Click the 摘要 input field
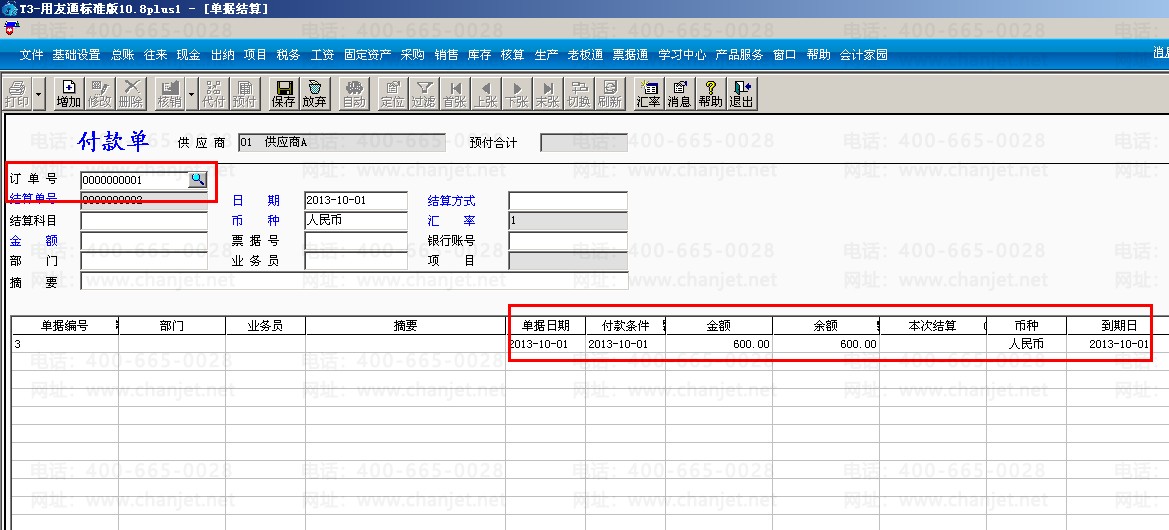This screenshot has width=1169, height=530. [x=354, y=282]
